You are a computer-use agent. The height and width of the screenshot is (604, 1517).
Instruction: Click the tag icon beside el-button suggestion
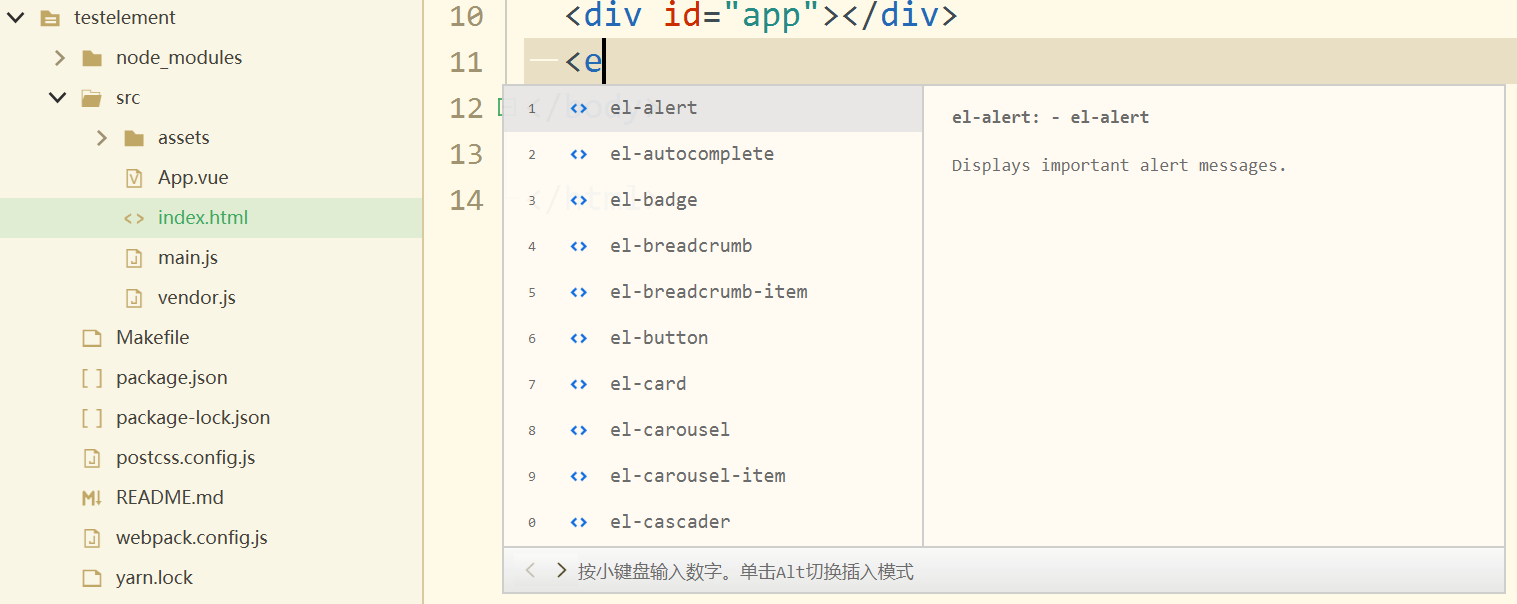578,338
